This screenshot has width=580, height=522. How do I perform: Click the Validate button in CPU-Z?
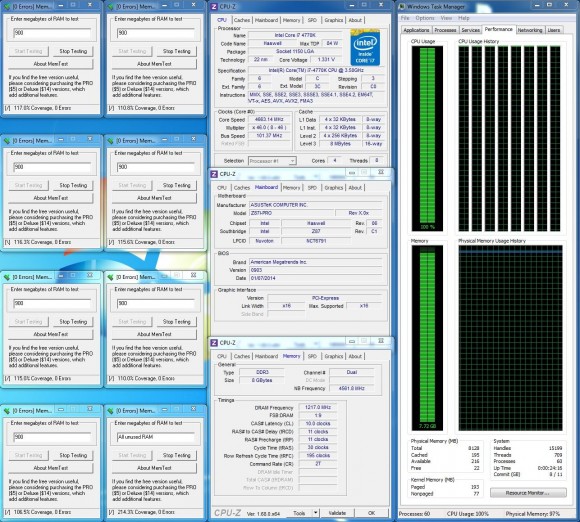337,513
